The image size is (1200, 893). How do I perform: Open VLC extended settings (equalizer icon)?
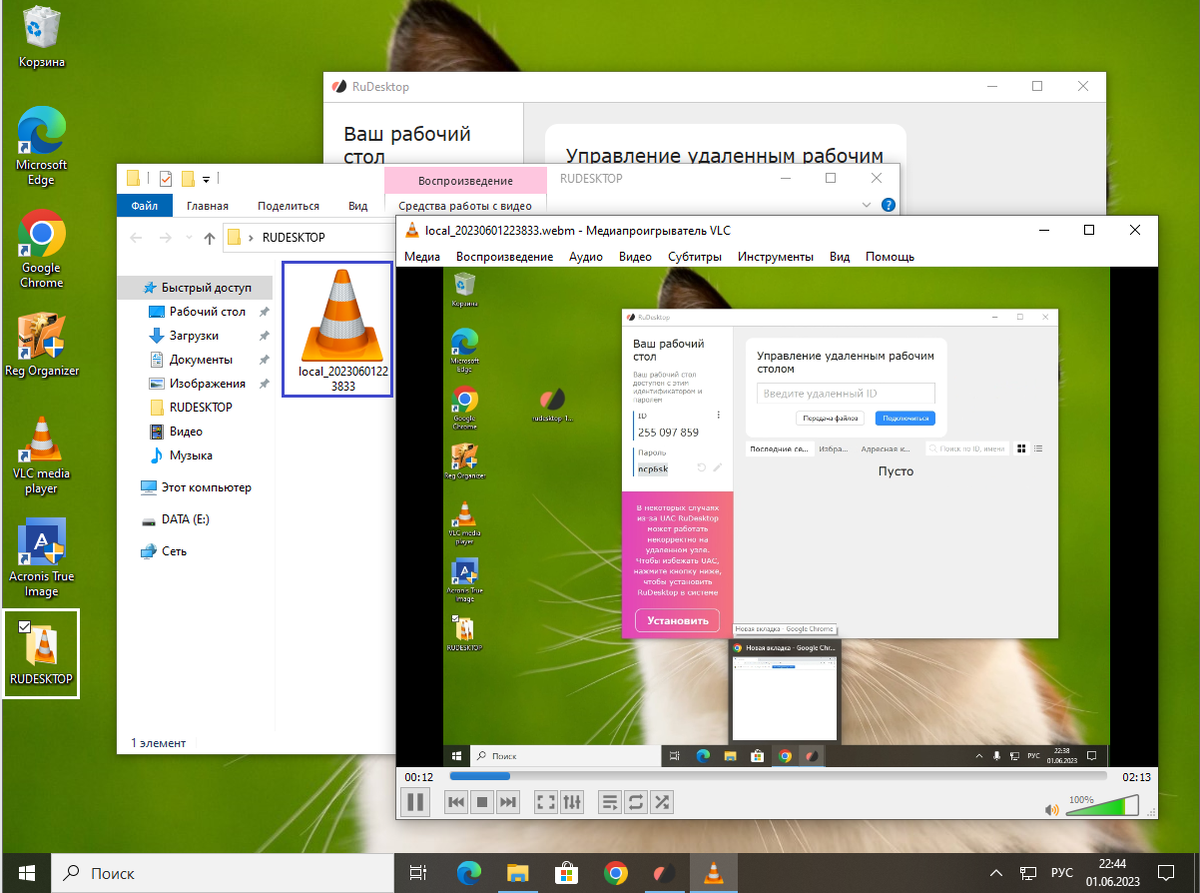(x=572, y=801)
